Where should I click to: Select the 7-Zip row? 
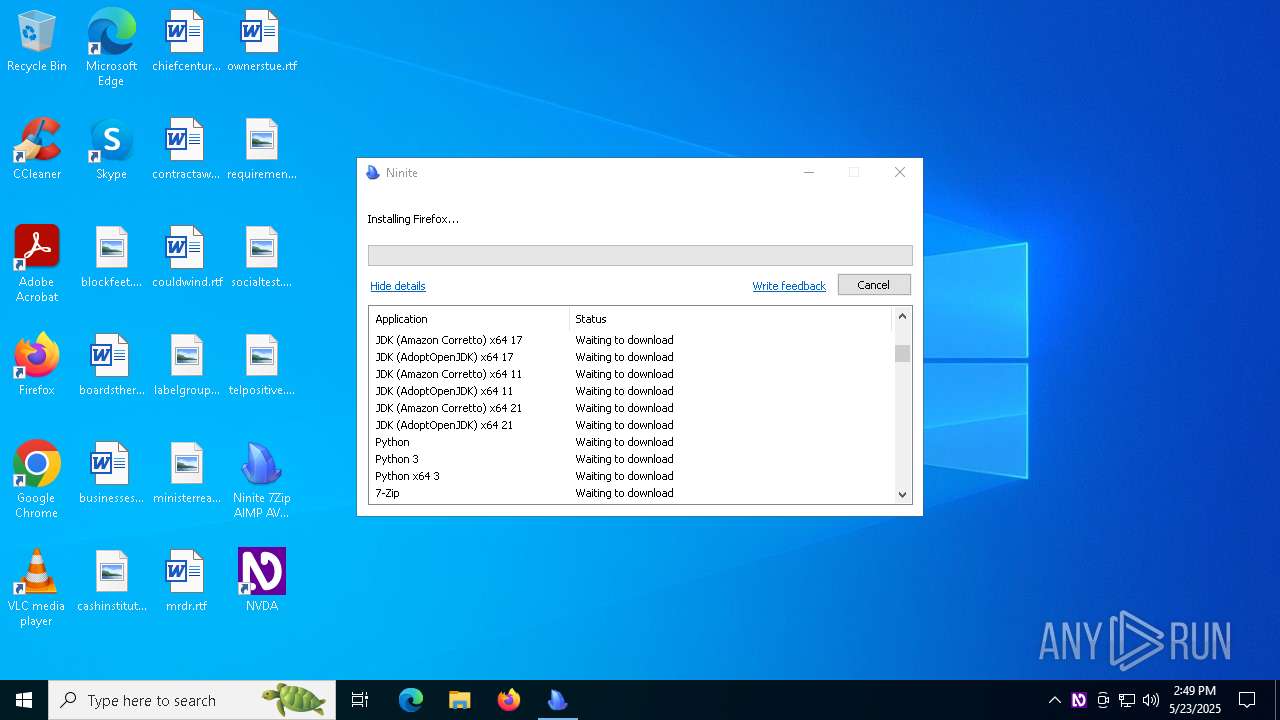[630, 493]
